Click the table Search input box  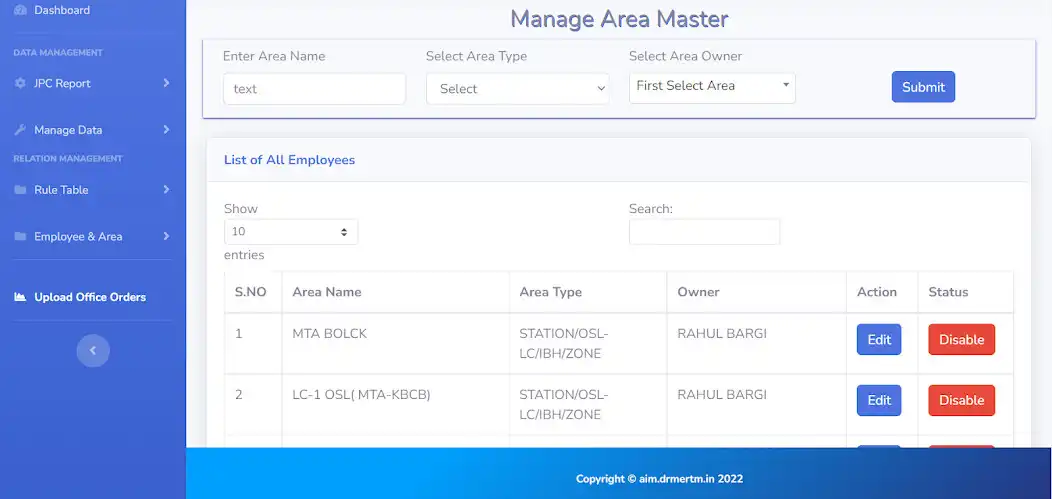tap(704, 232)
